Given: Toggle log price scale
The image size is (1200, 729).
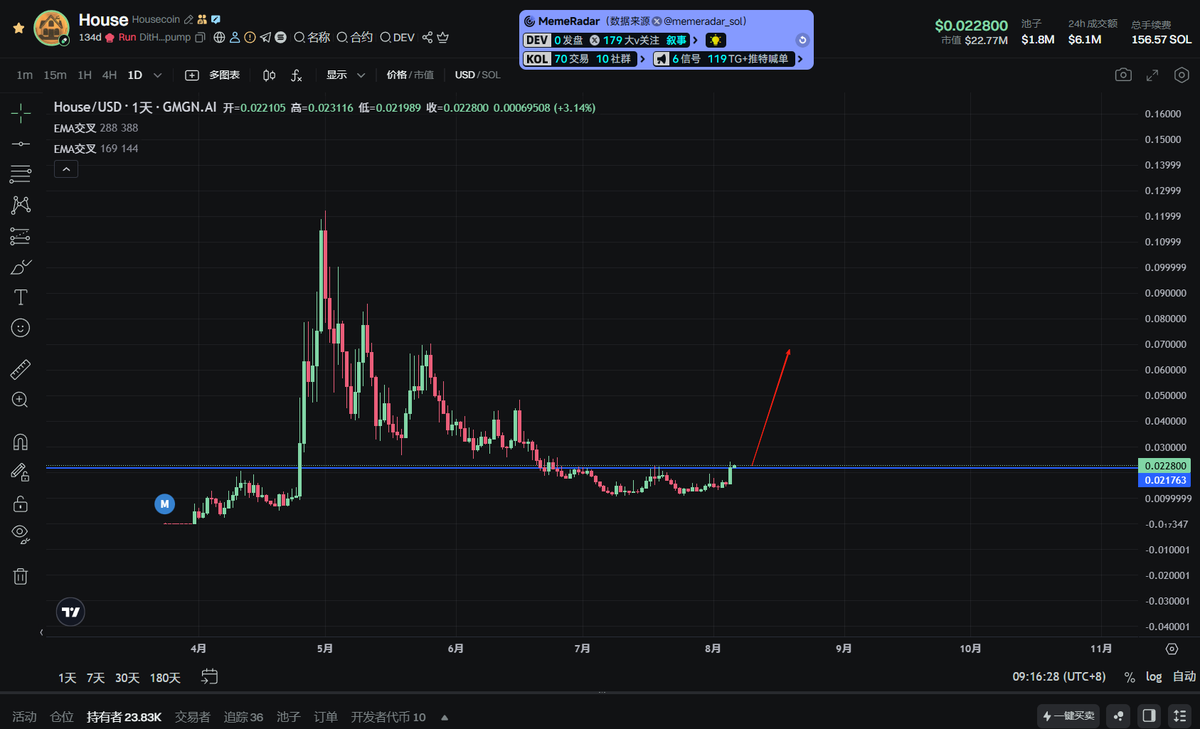Looking at the screenshot, I should coord(1154,677).
